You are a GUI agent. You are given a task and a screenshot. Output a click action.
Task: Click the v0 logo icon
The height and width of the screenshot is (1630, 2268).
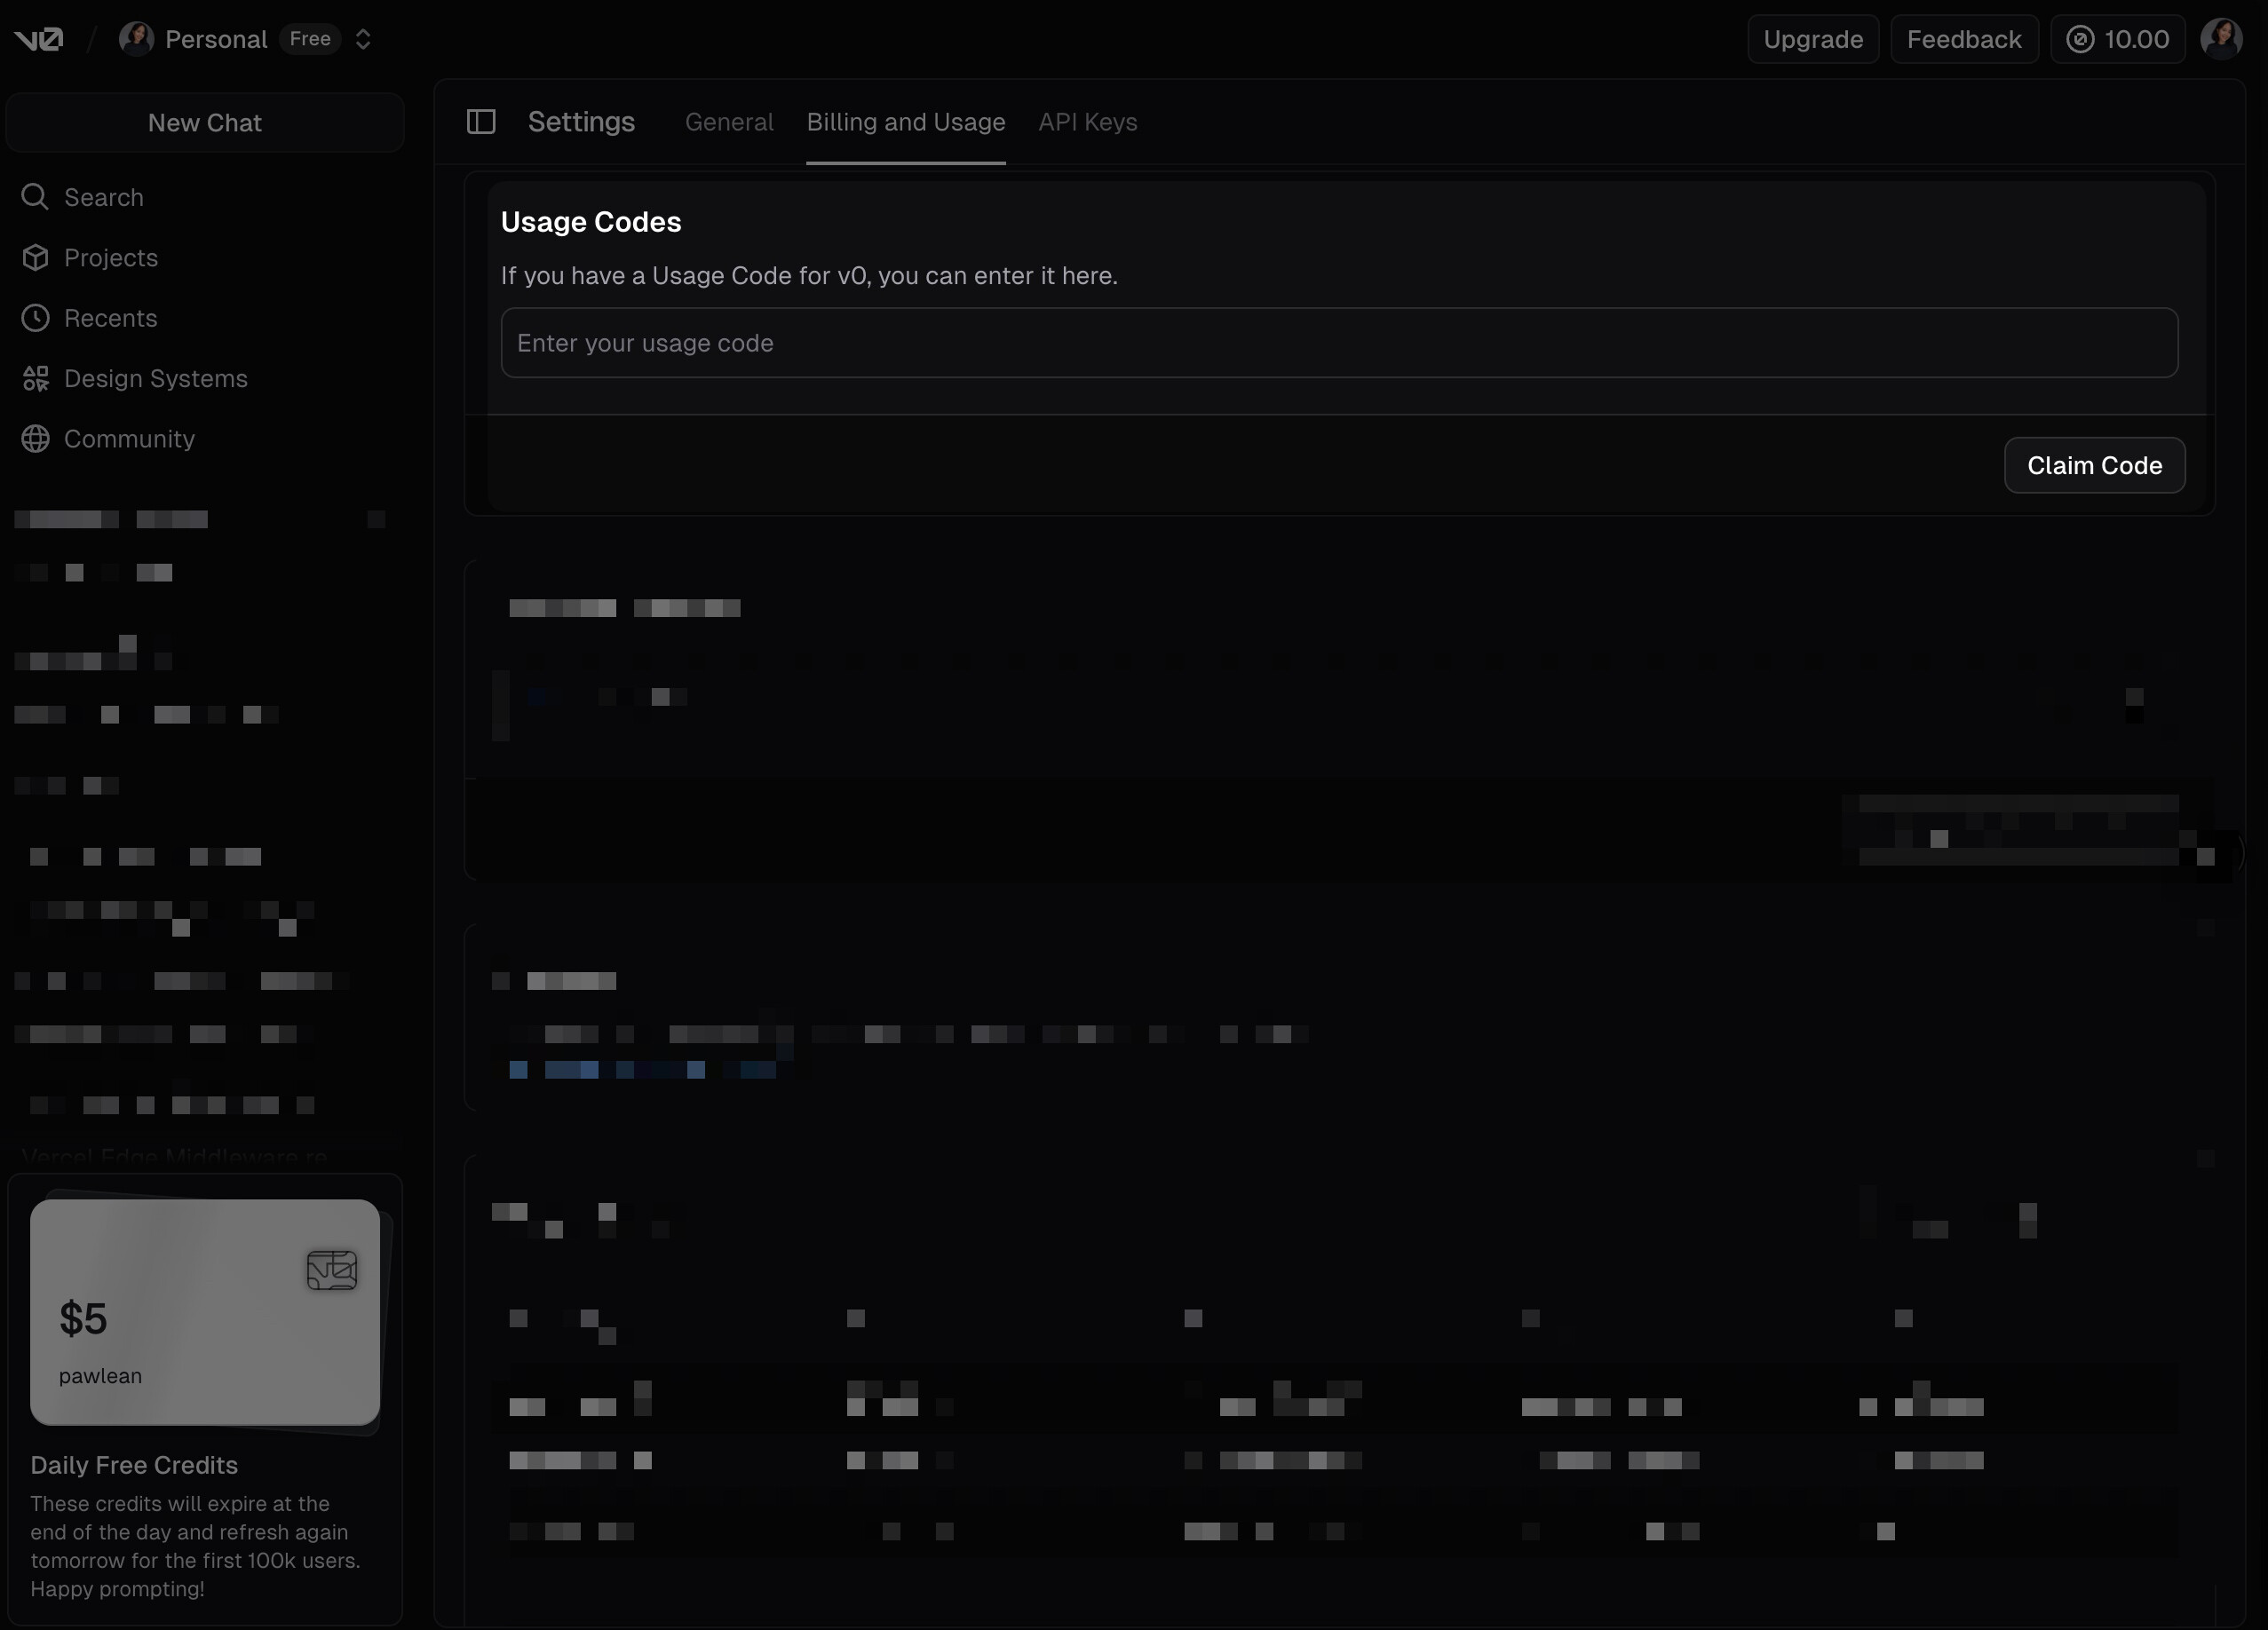coord(39,39)
